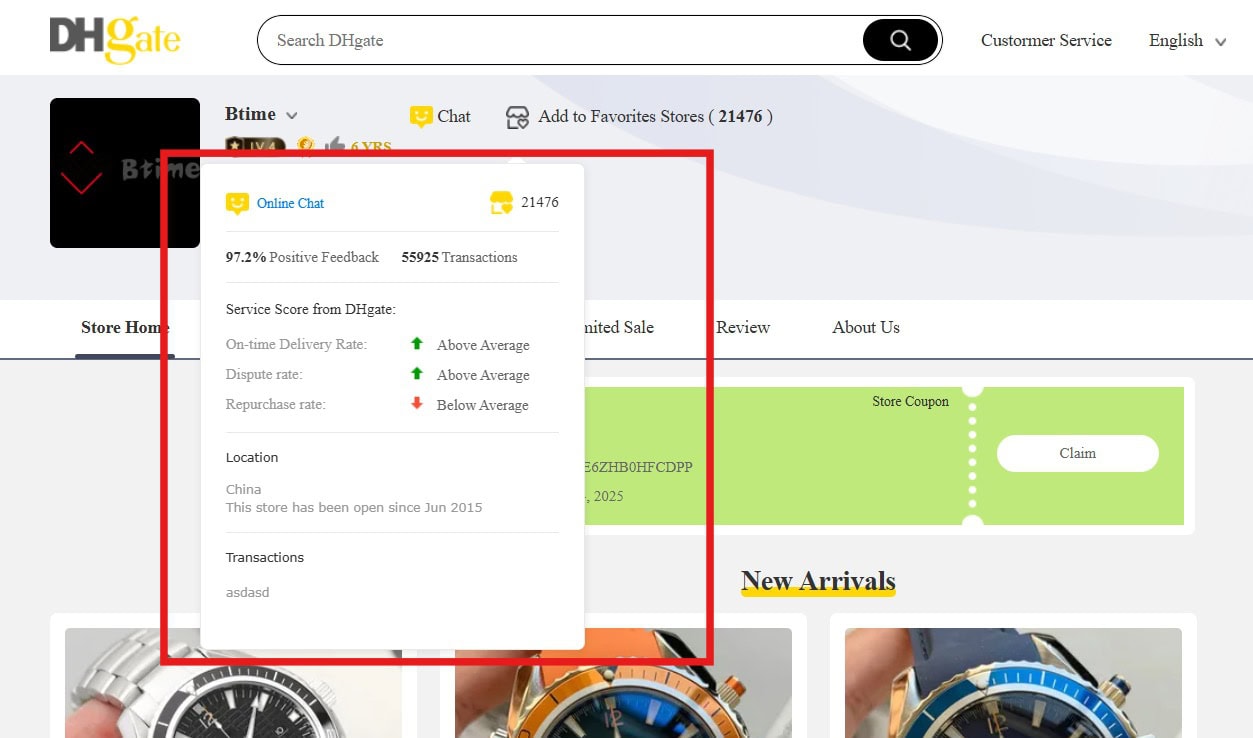Click the Btime store logo image
This screenshot has height=738, width=1253.
click(x=125, y=173)
